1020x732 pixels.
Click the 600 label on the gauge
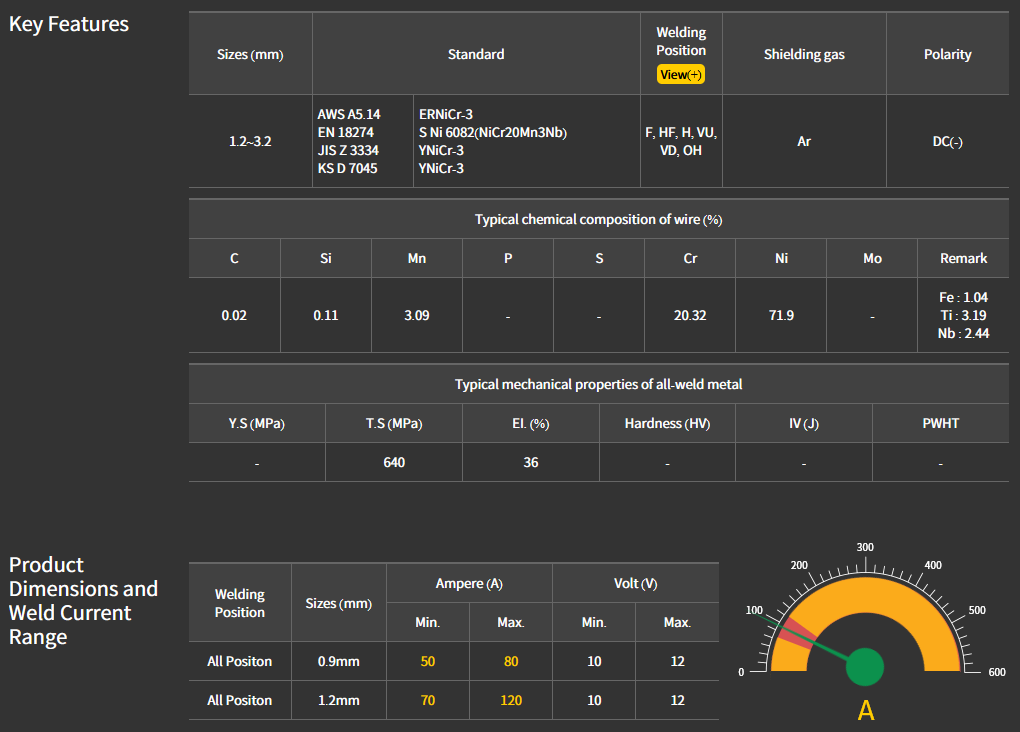[996, 673]
